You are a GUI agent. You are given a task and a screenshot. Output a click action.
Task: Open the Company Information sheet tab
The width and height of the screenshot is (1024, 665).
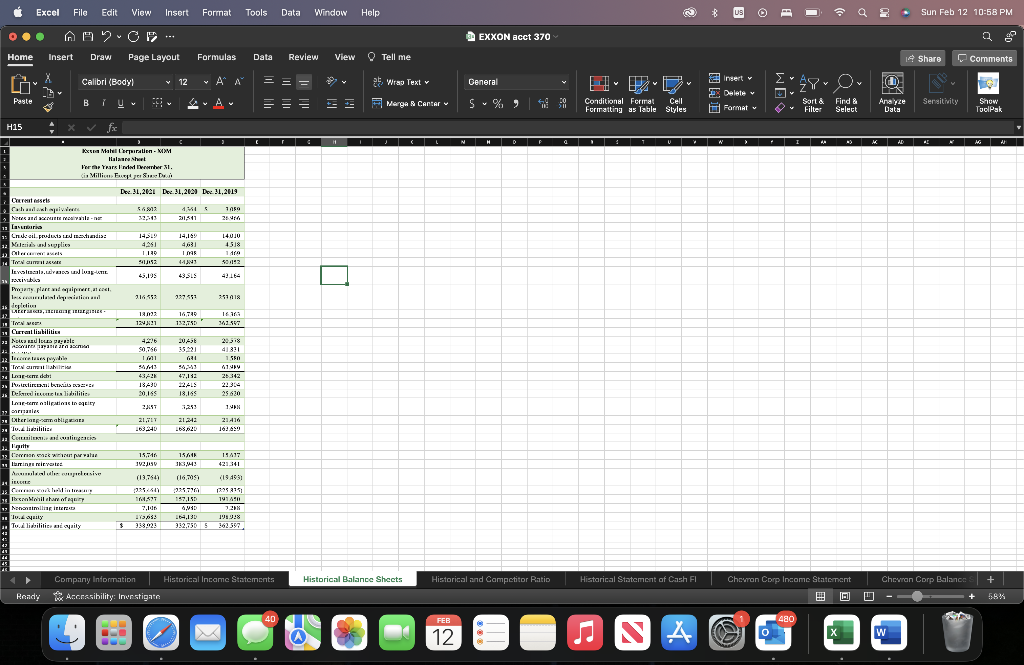click(95, 579)
